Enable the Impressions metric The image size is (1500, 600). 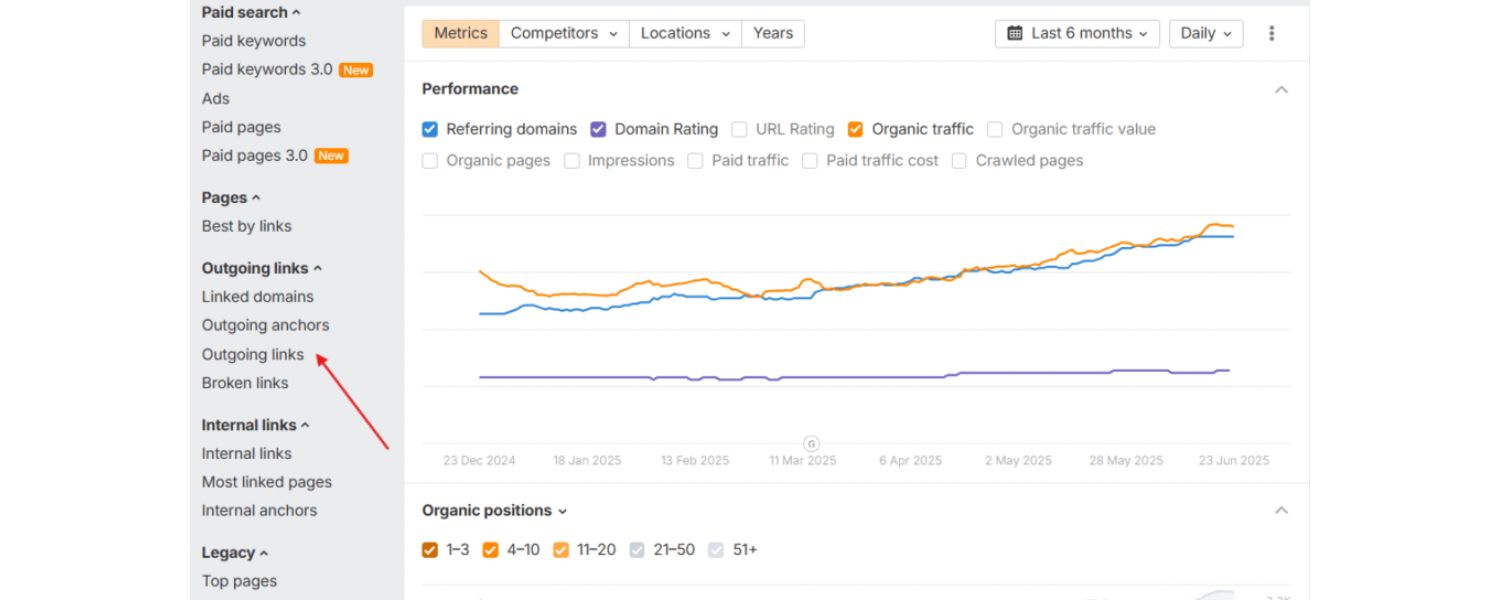(571, 160)
